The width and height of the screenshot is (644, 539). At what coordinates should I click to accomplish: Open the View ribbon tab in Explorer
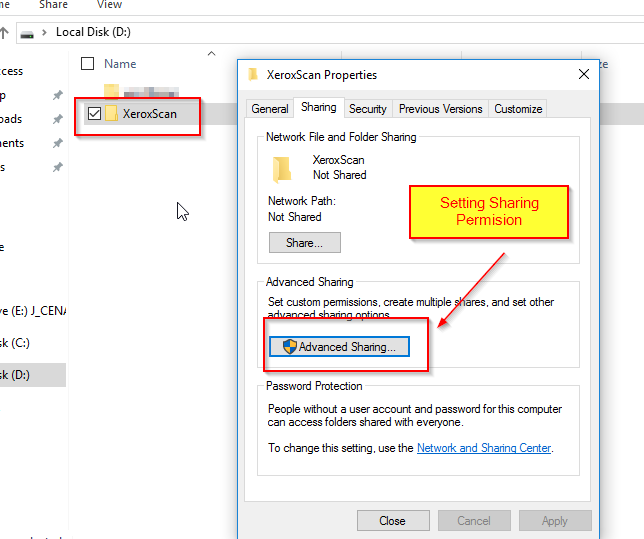[109, 5]
